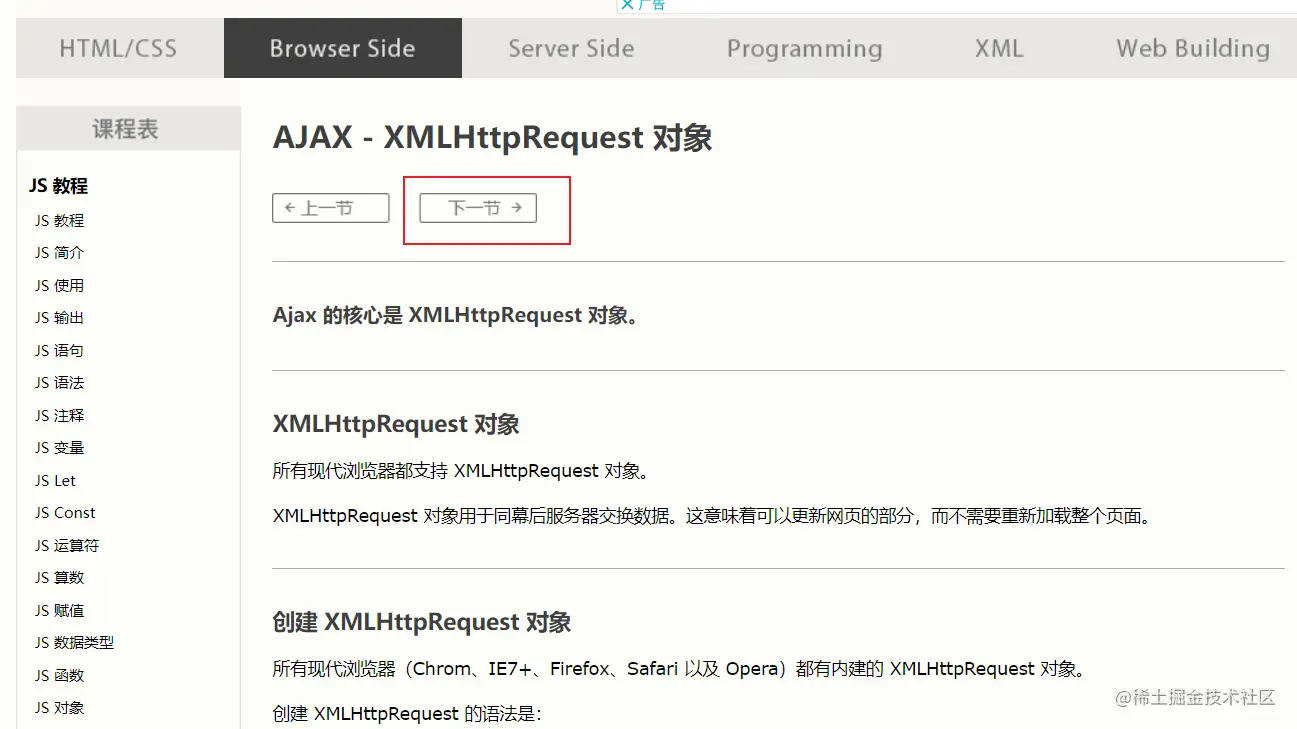
Task: Open the JS 算数 link
Action: pyautogui.click(x=59, y=578)
